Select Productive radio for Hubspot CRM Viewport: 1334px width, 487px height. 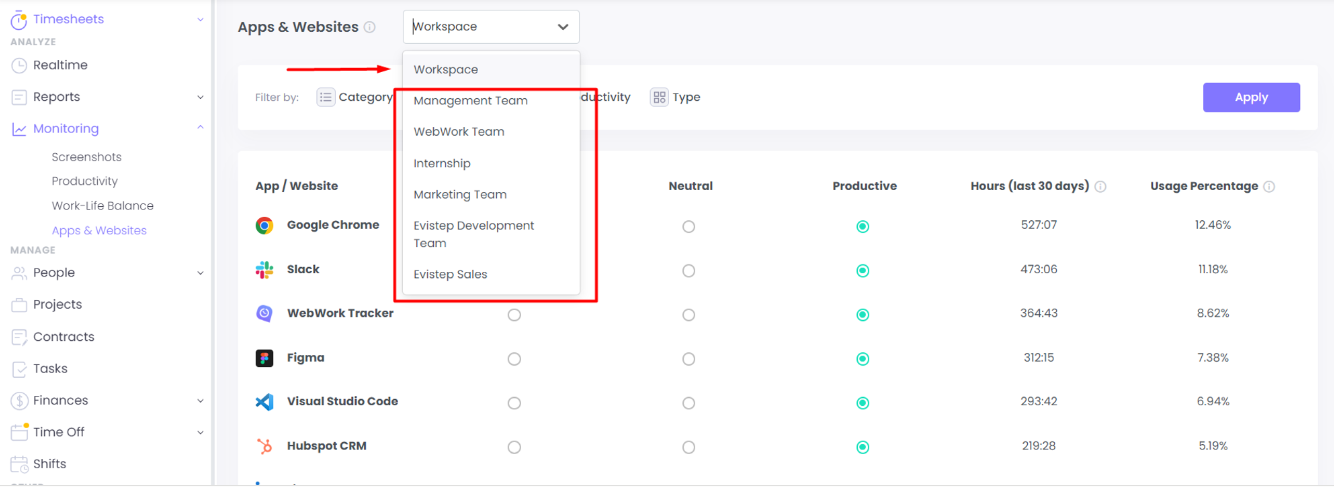point(862,447)
